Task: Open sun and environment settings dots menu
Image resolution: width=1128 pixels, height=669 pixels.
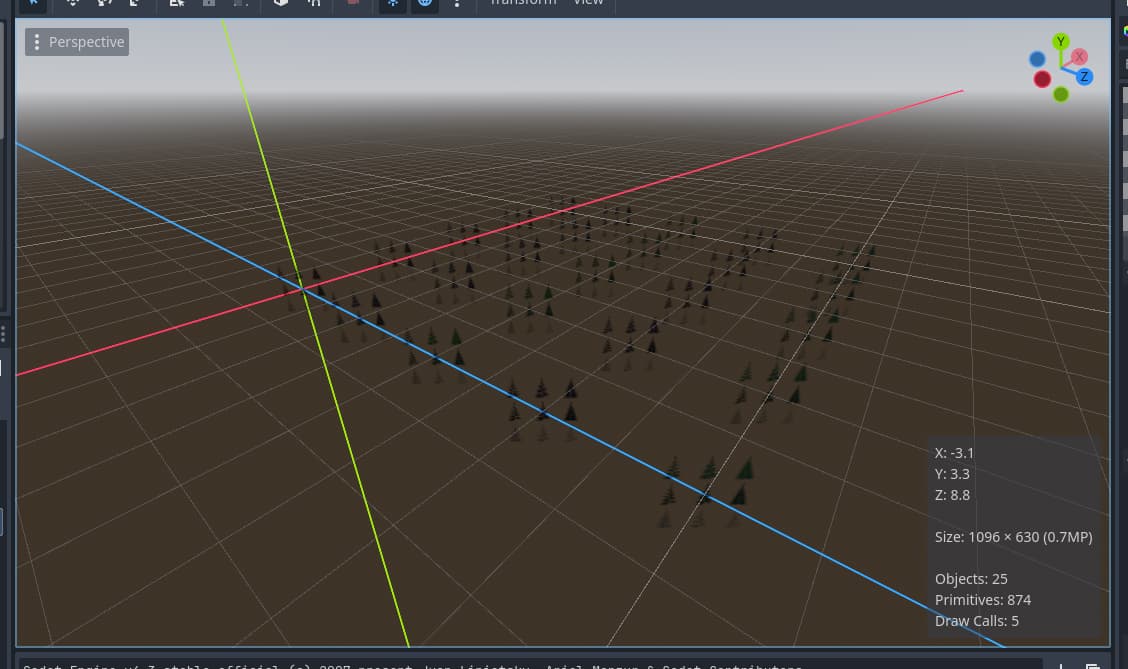Action: pos(457,4)
